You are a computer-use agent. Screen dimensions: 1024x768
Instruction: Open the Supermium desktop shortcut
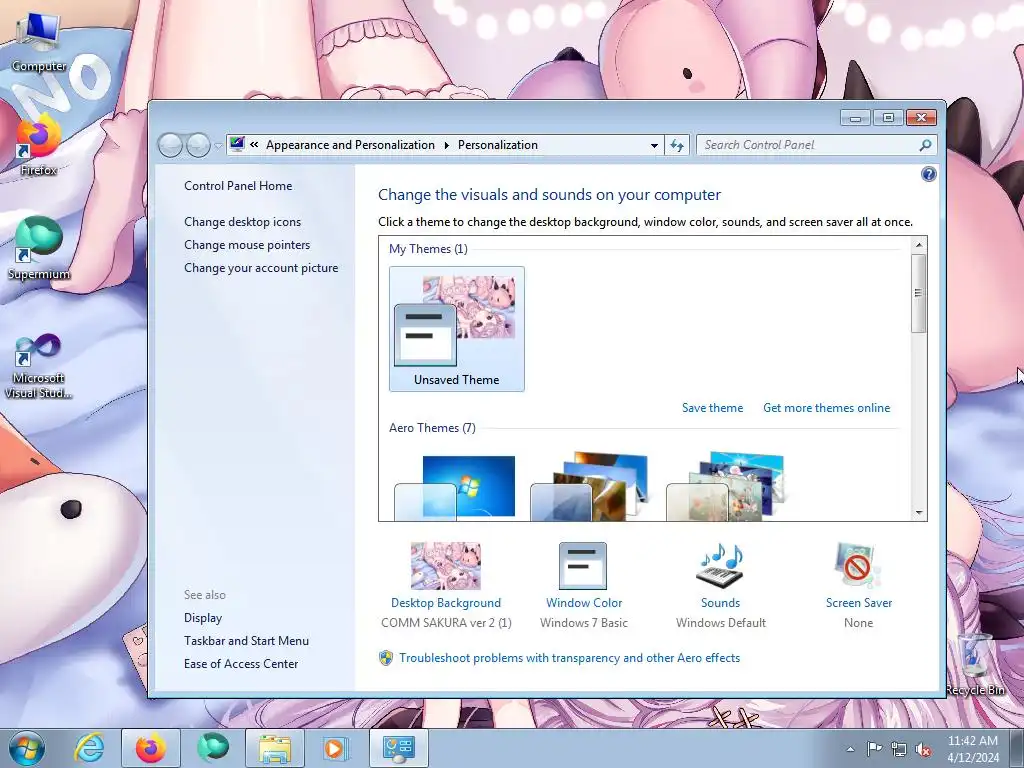[38, 249]
